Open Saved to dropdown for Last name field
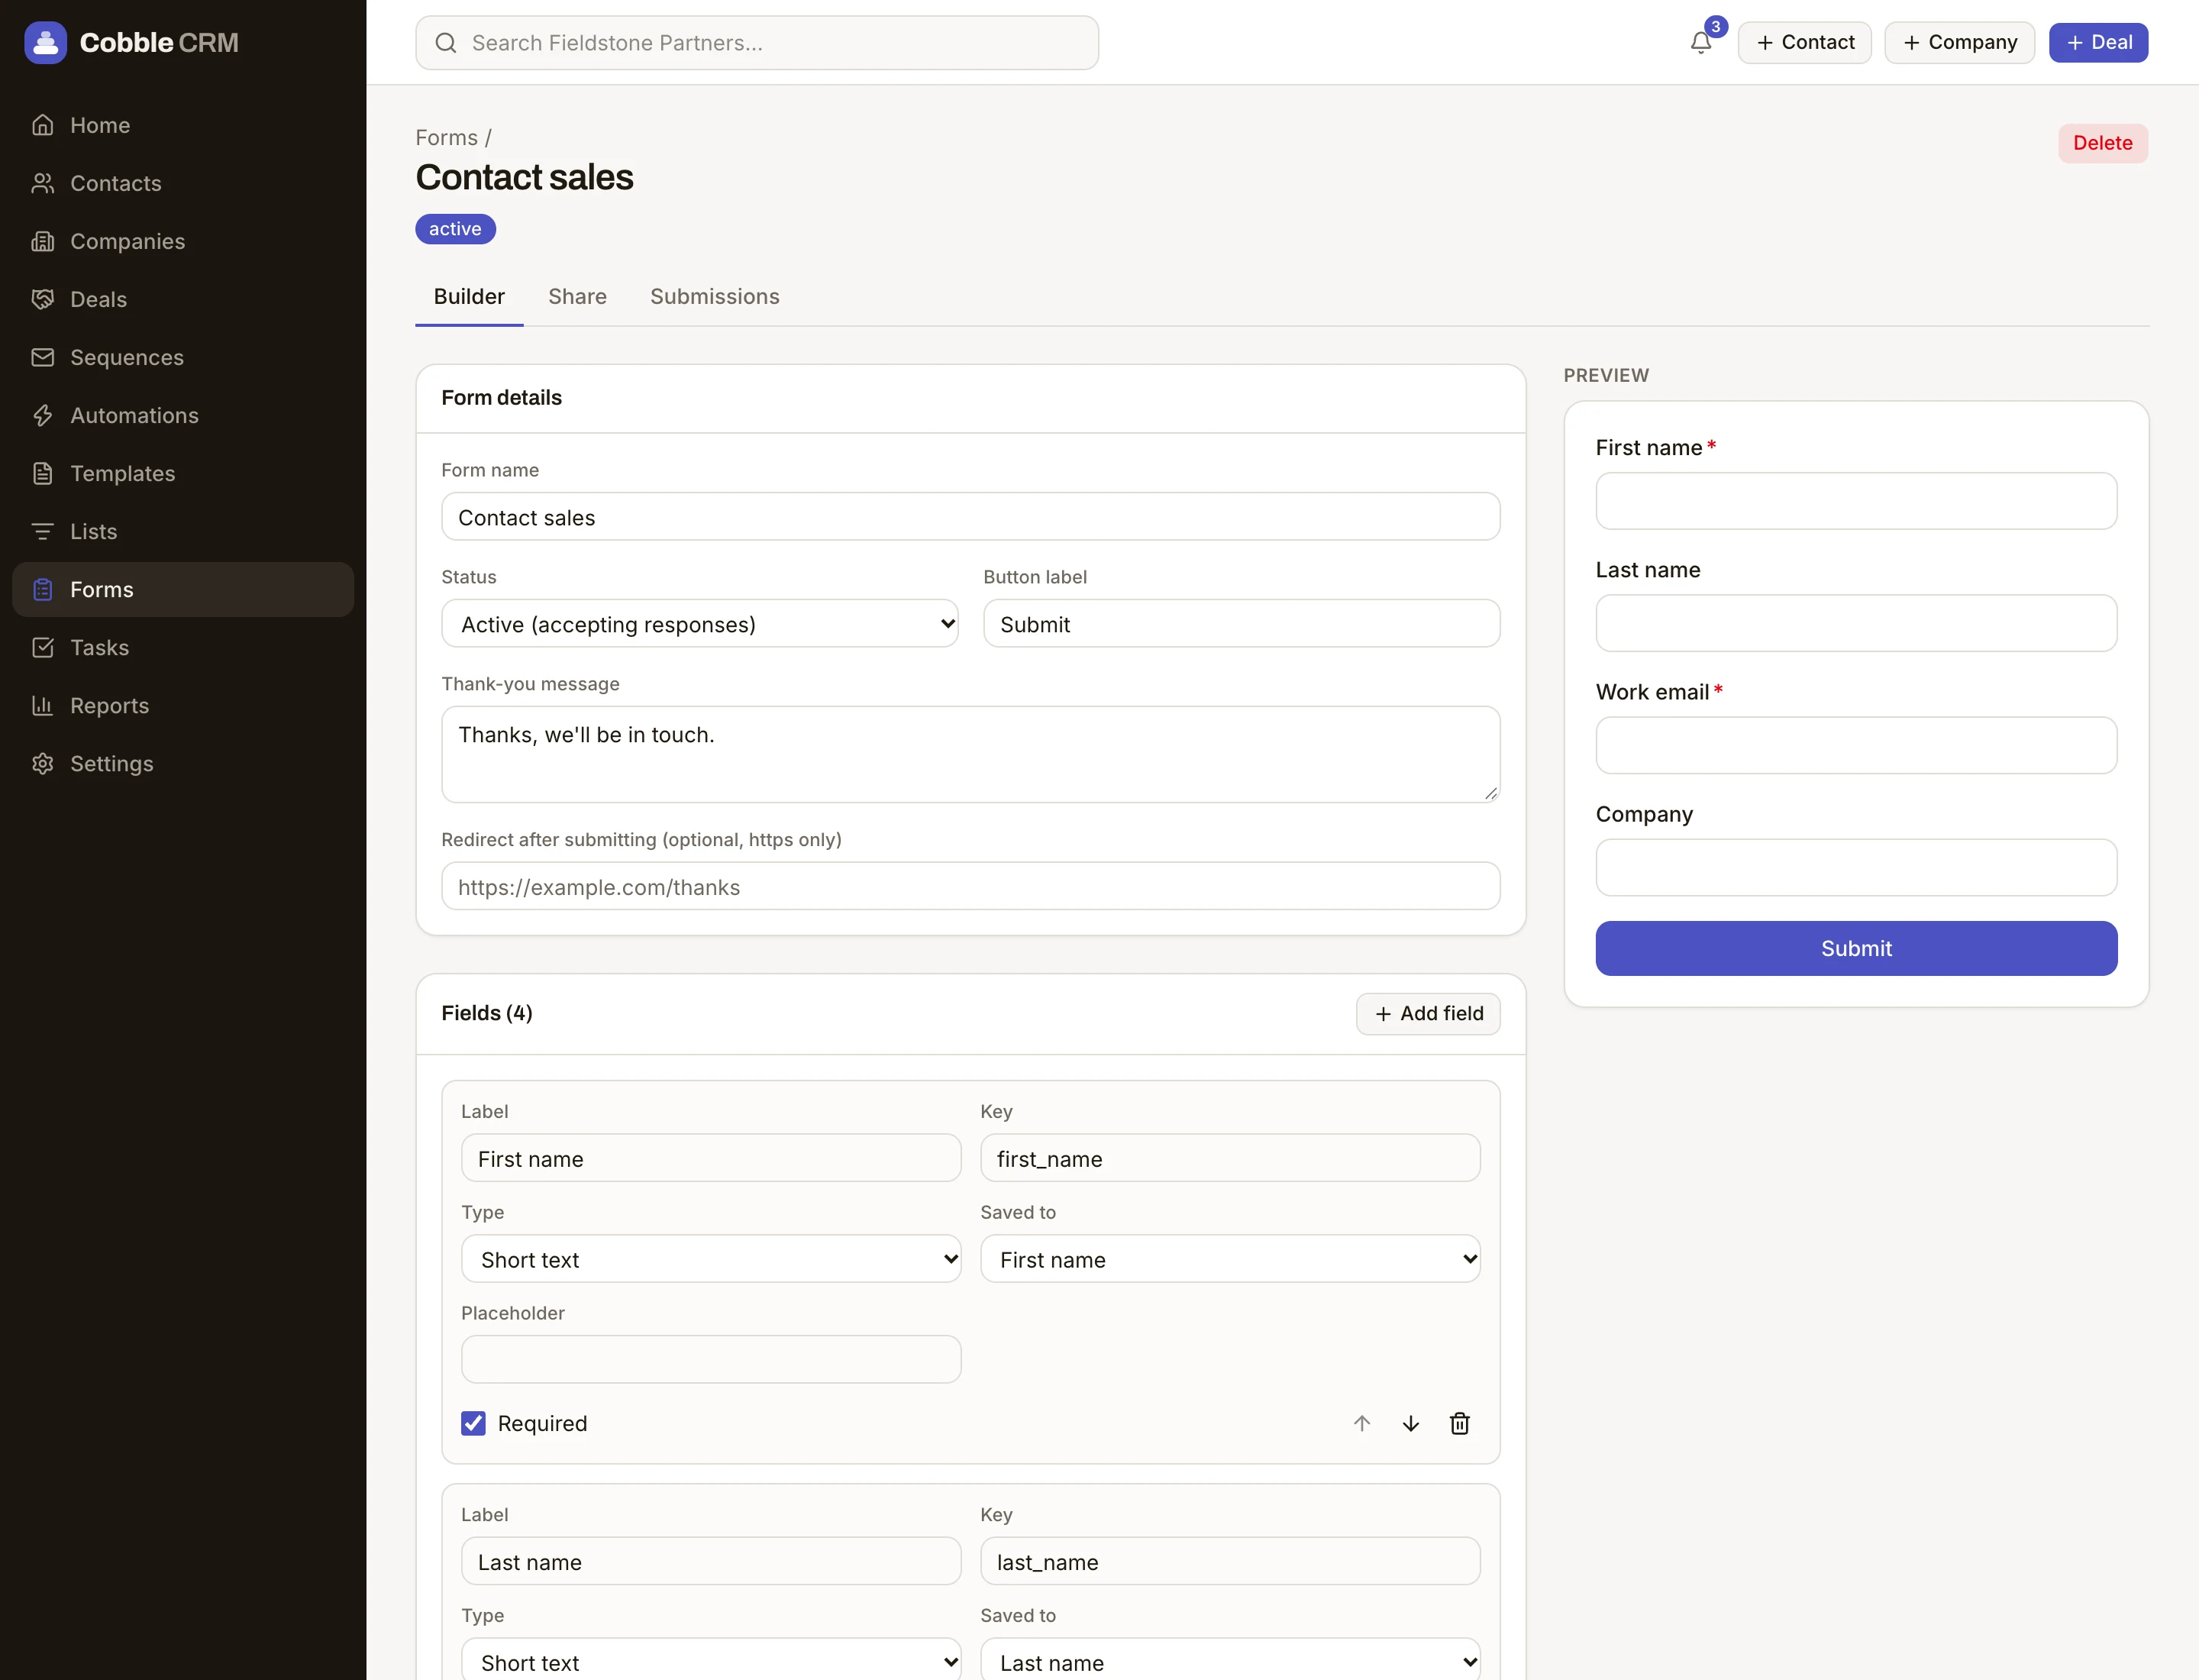Viewport: 2199px width, 1680px height. point(1230,1660)
